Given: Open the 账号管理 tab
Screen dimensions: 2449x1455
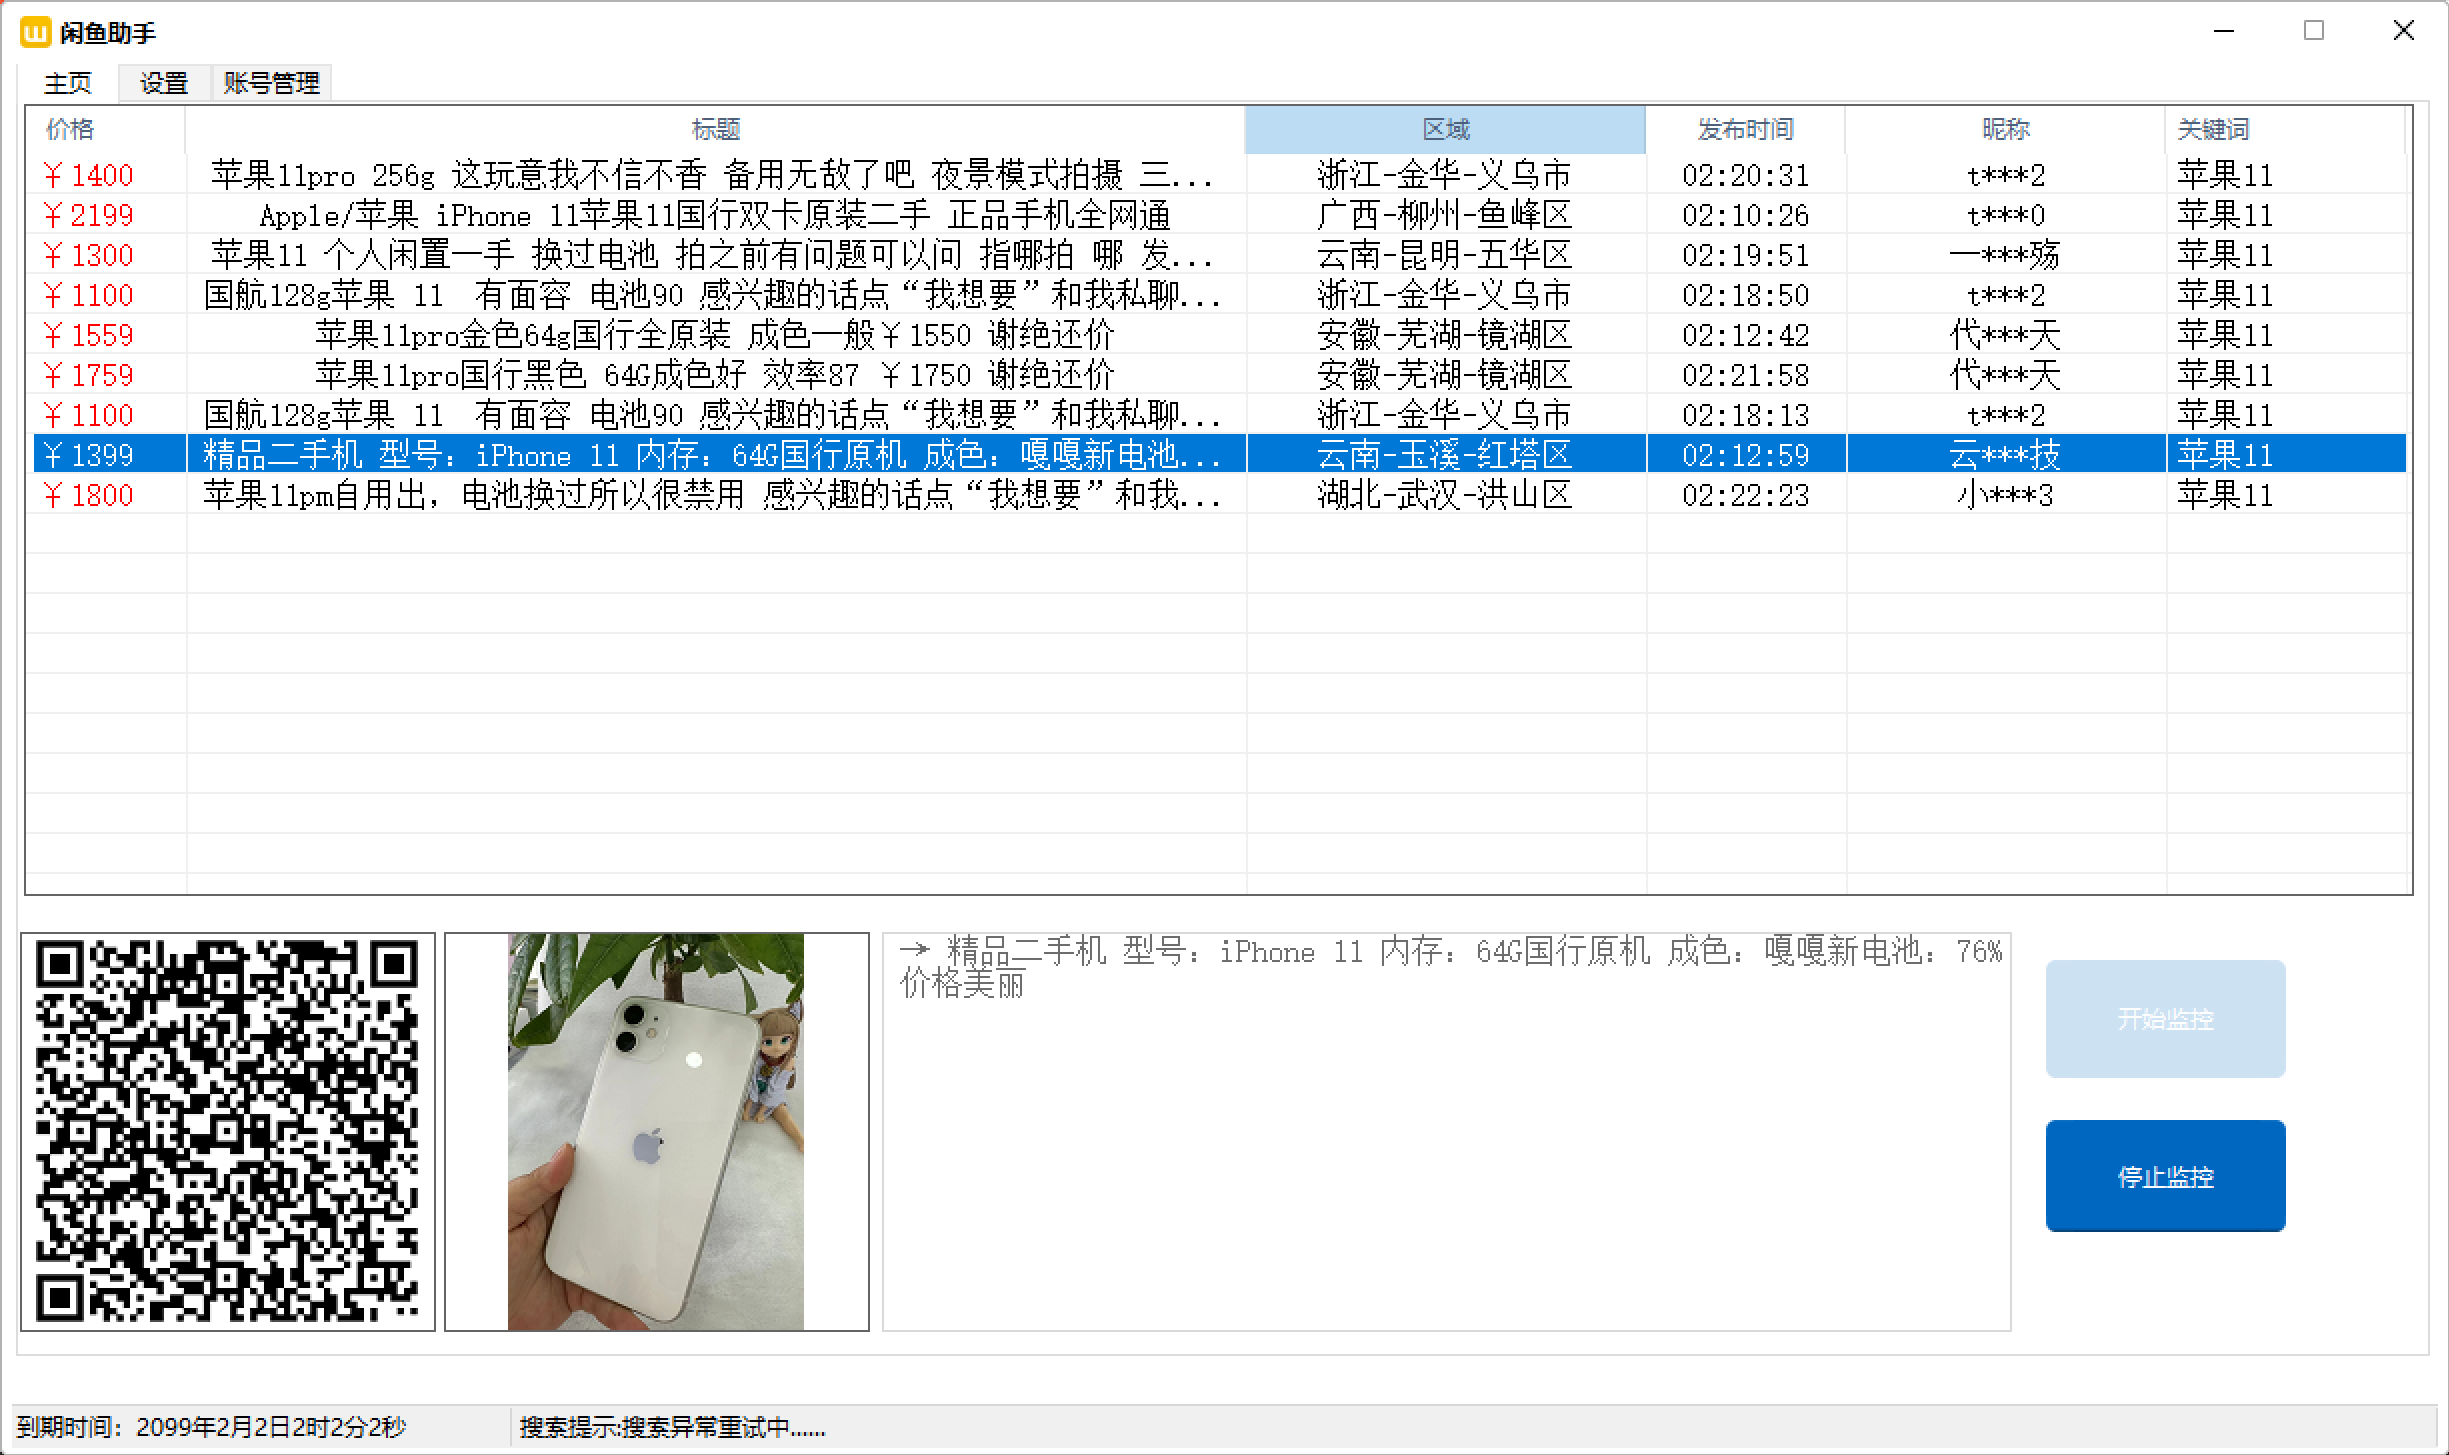Looking at the screenshot, I should [x=272, y=83].
